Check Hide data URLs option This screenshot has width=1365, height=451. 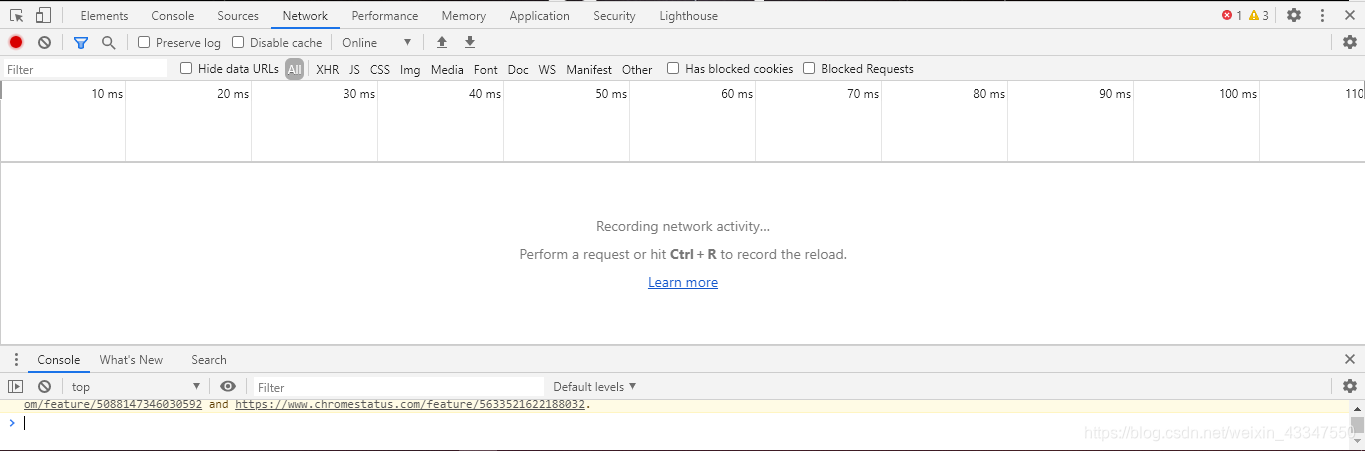pos(186,69)
